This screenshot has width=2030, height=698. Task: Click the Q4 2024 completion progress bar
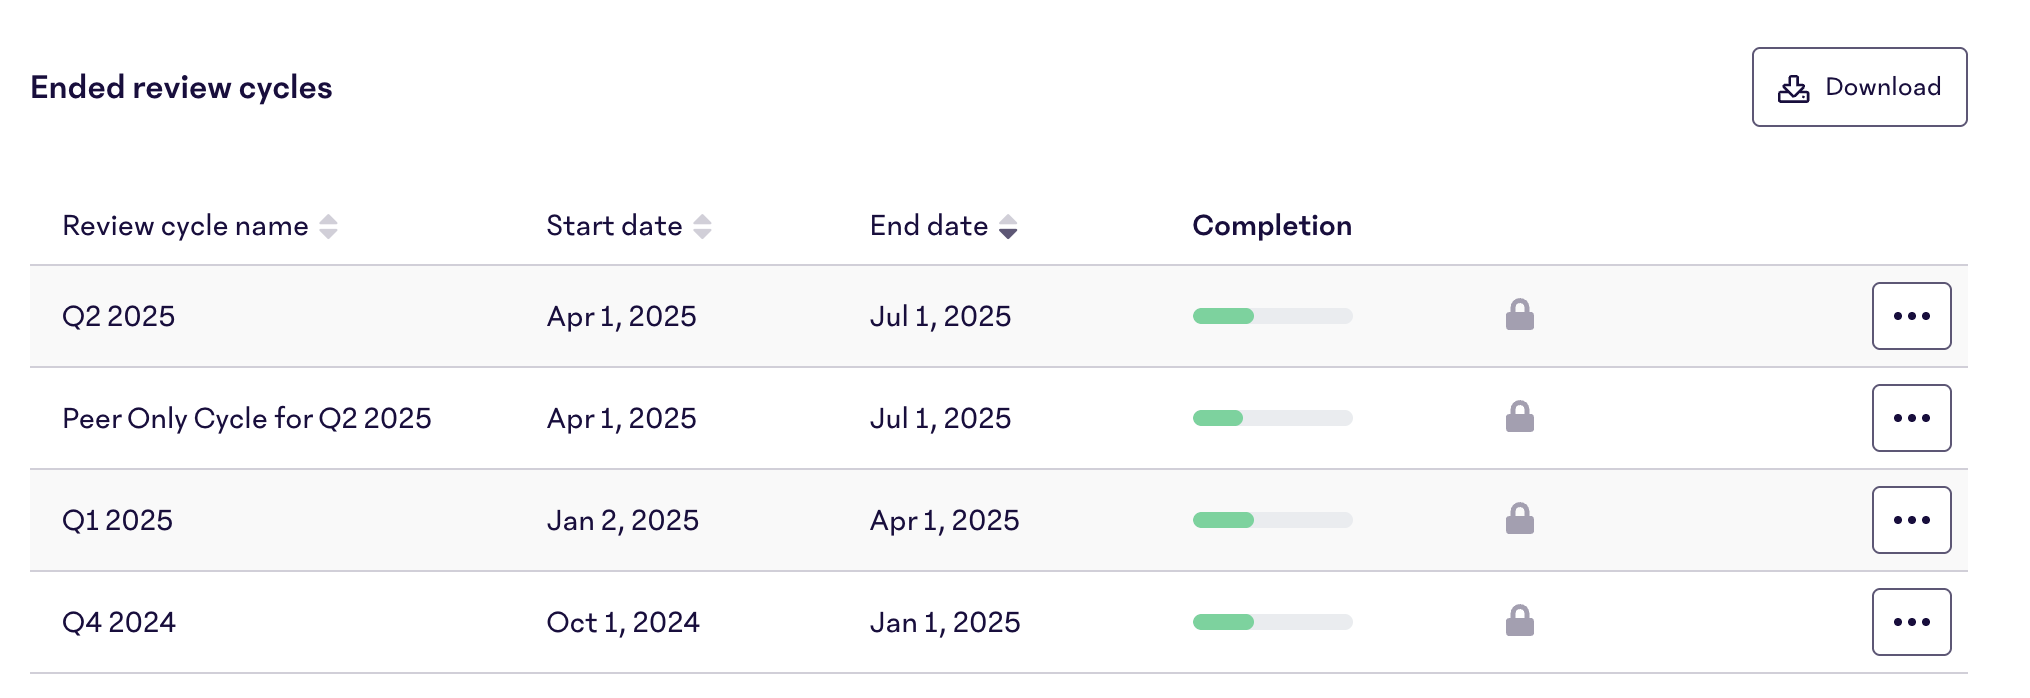click(x=1272, y=622)
